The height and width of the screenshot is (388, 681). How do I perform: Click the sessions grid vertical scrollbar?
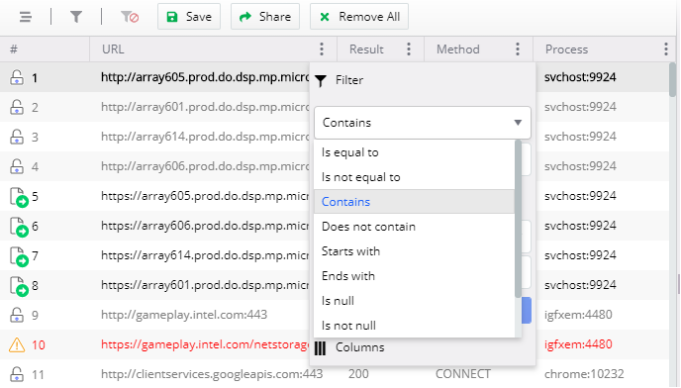[672, 80]
